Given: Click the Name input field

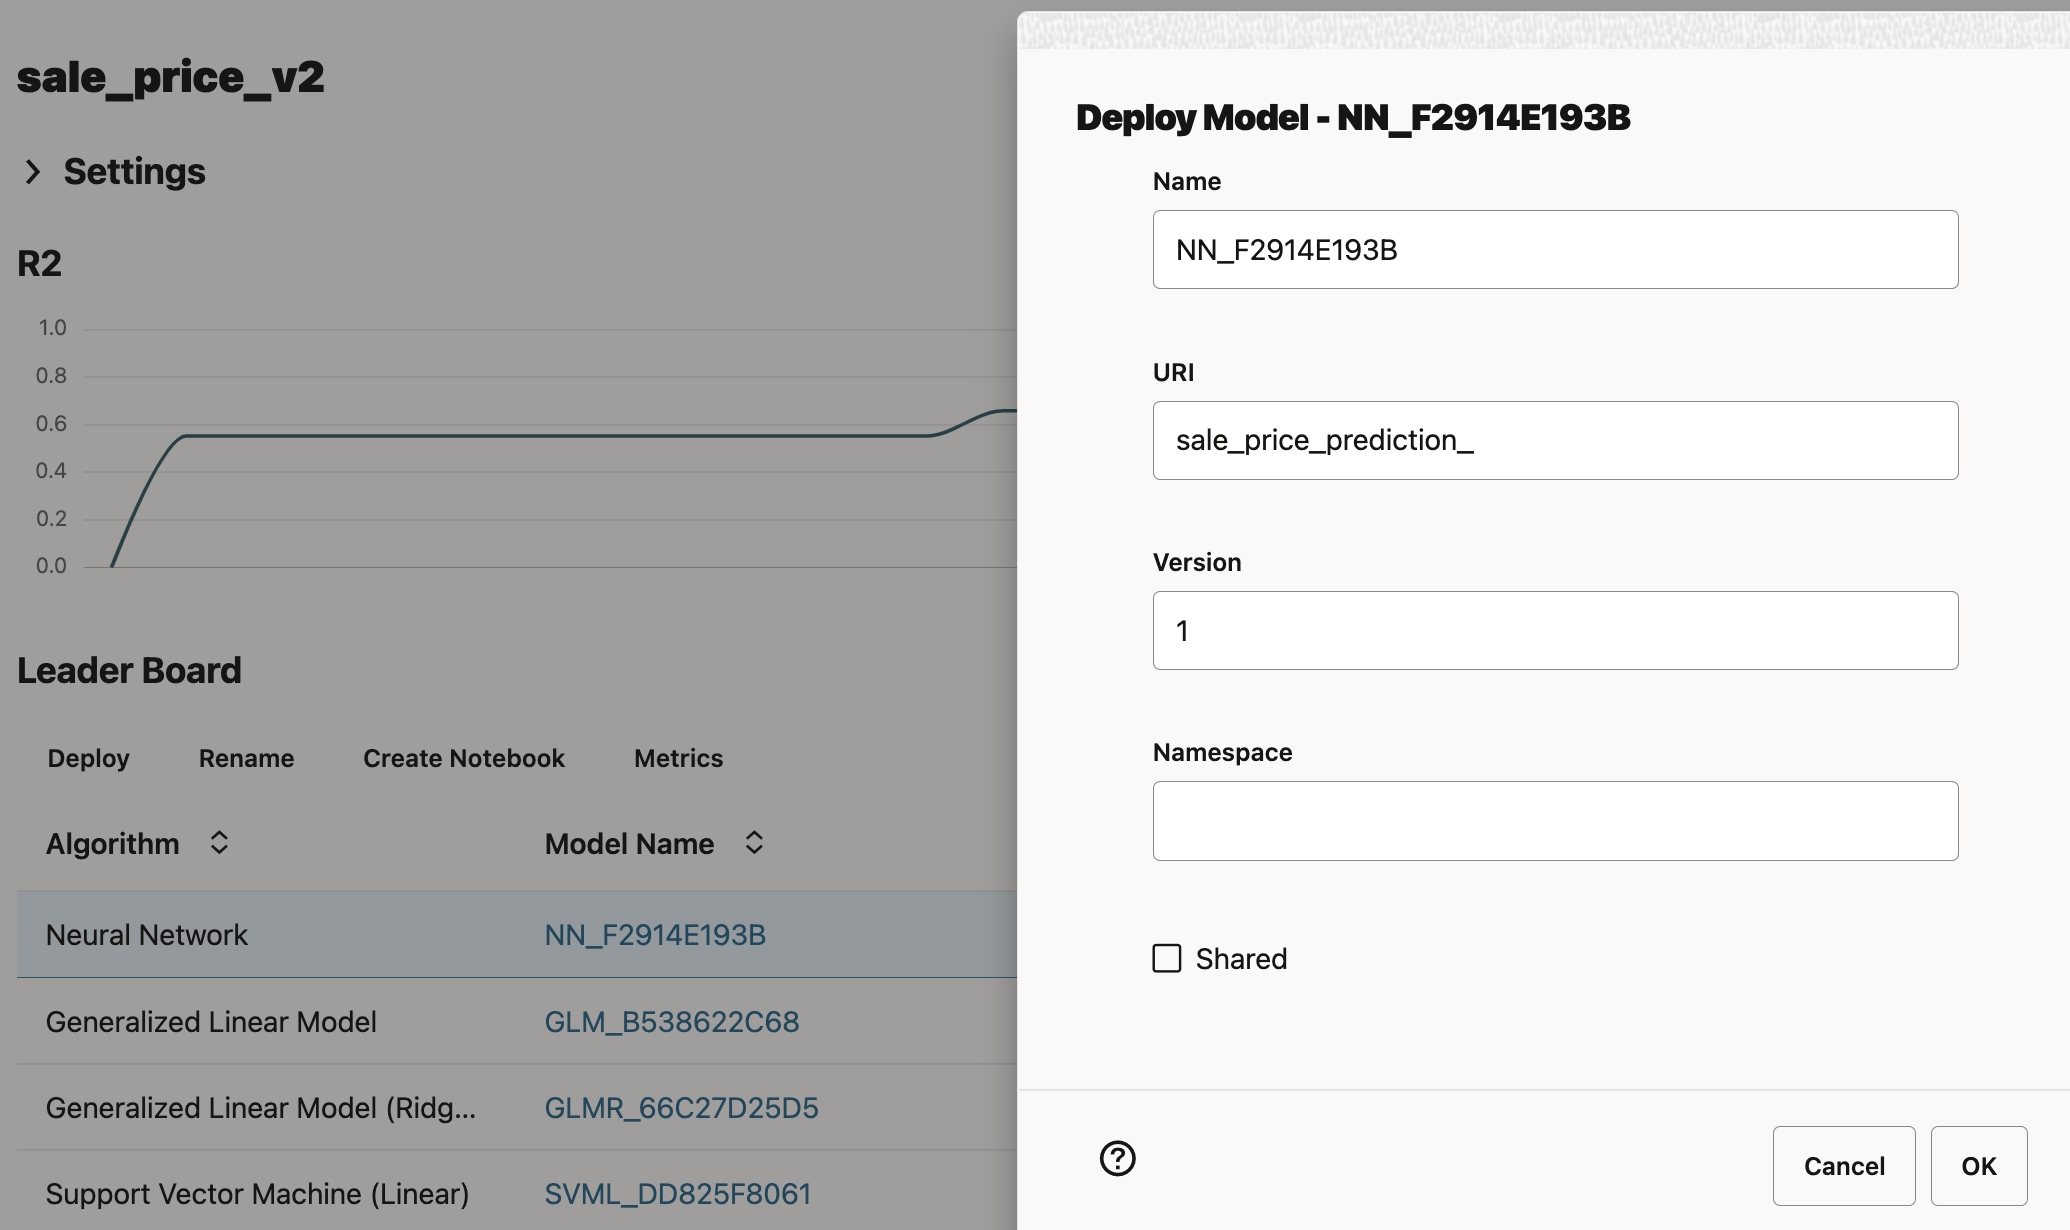Looking at the screenshot, I should 1554,250.
